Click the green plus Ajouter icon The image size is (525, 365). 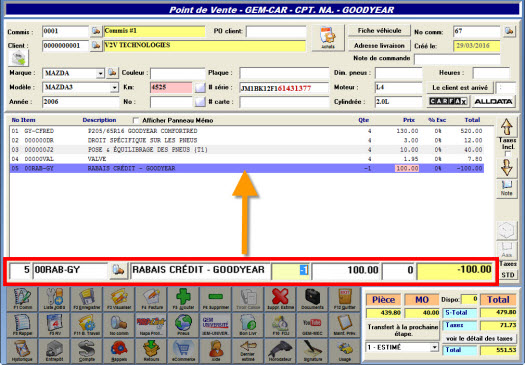(x=183, y=299)
